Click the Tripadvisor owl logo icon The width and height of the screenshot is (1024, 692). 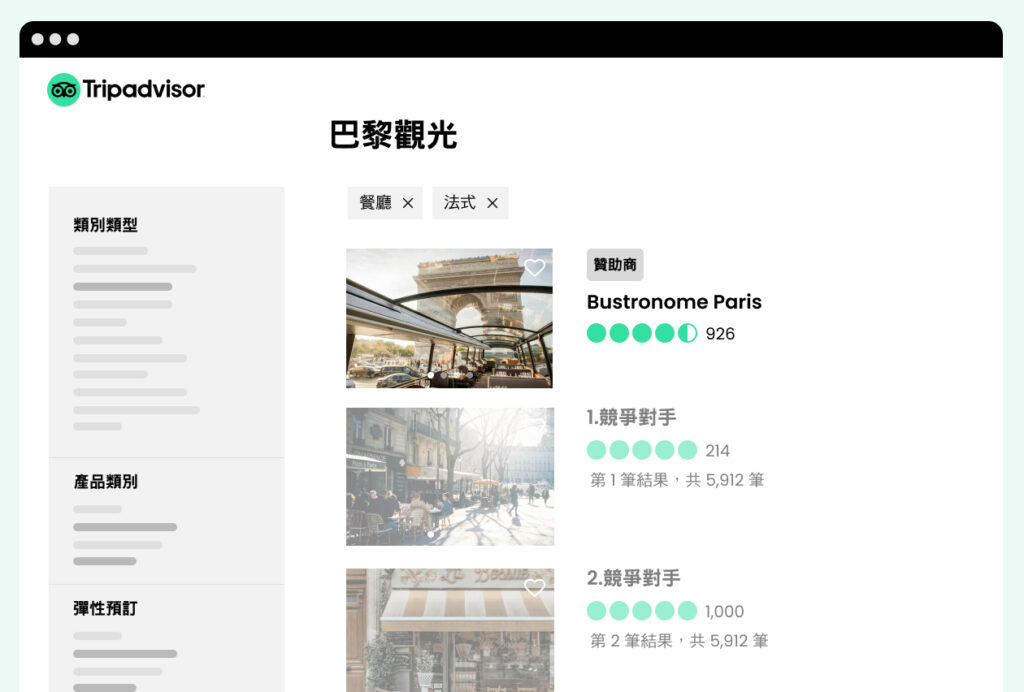tap(64, 90)
